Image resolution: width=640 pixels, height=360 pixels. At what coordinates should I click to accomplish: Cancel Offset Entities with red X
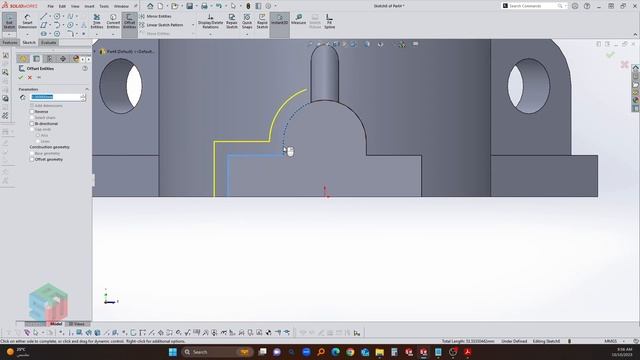[x=30, y=78]
